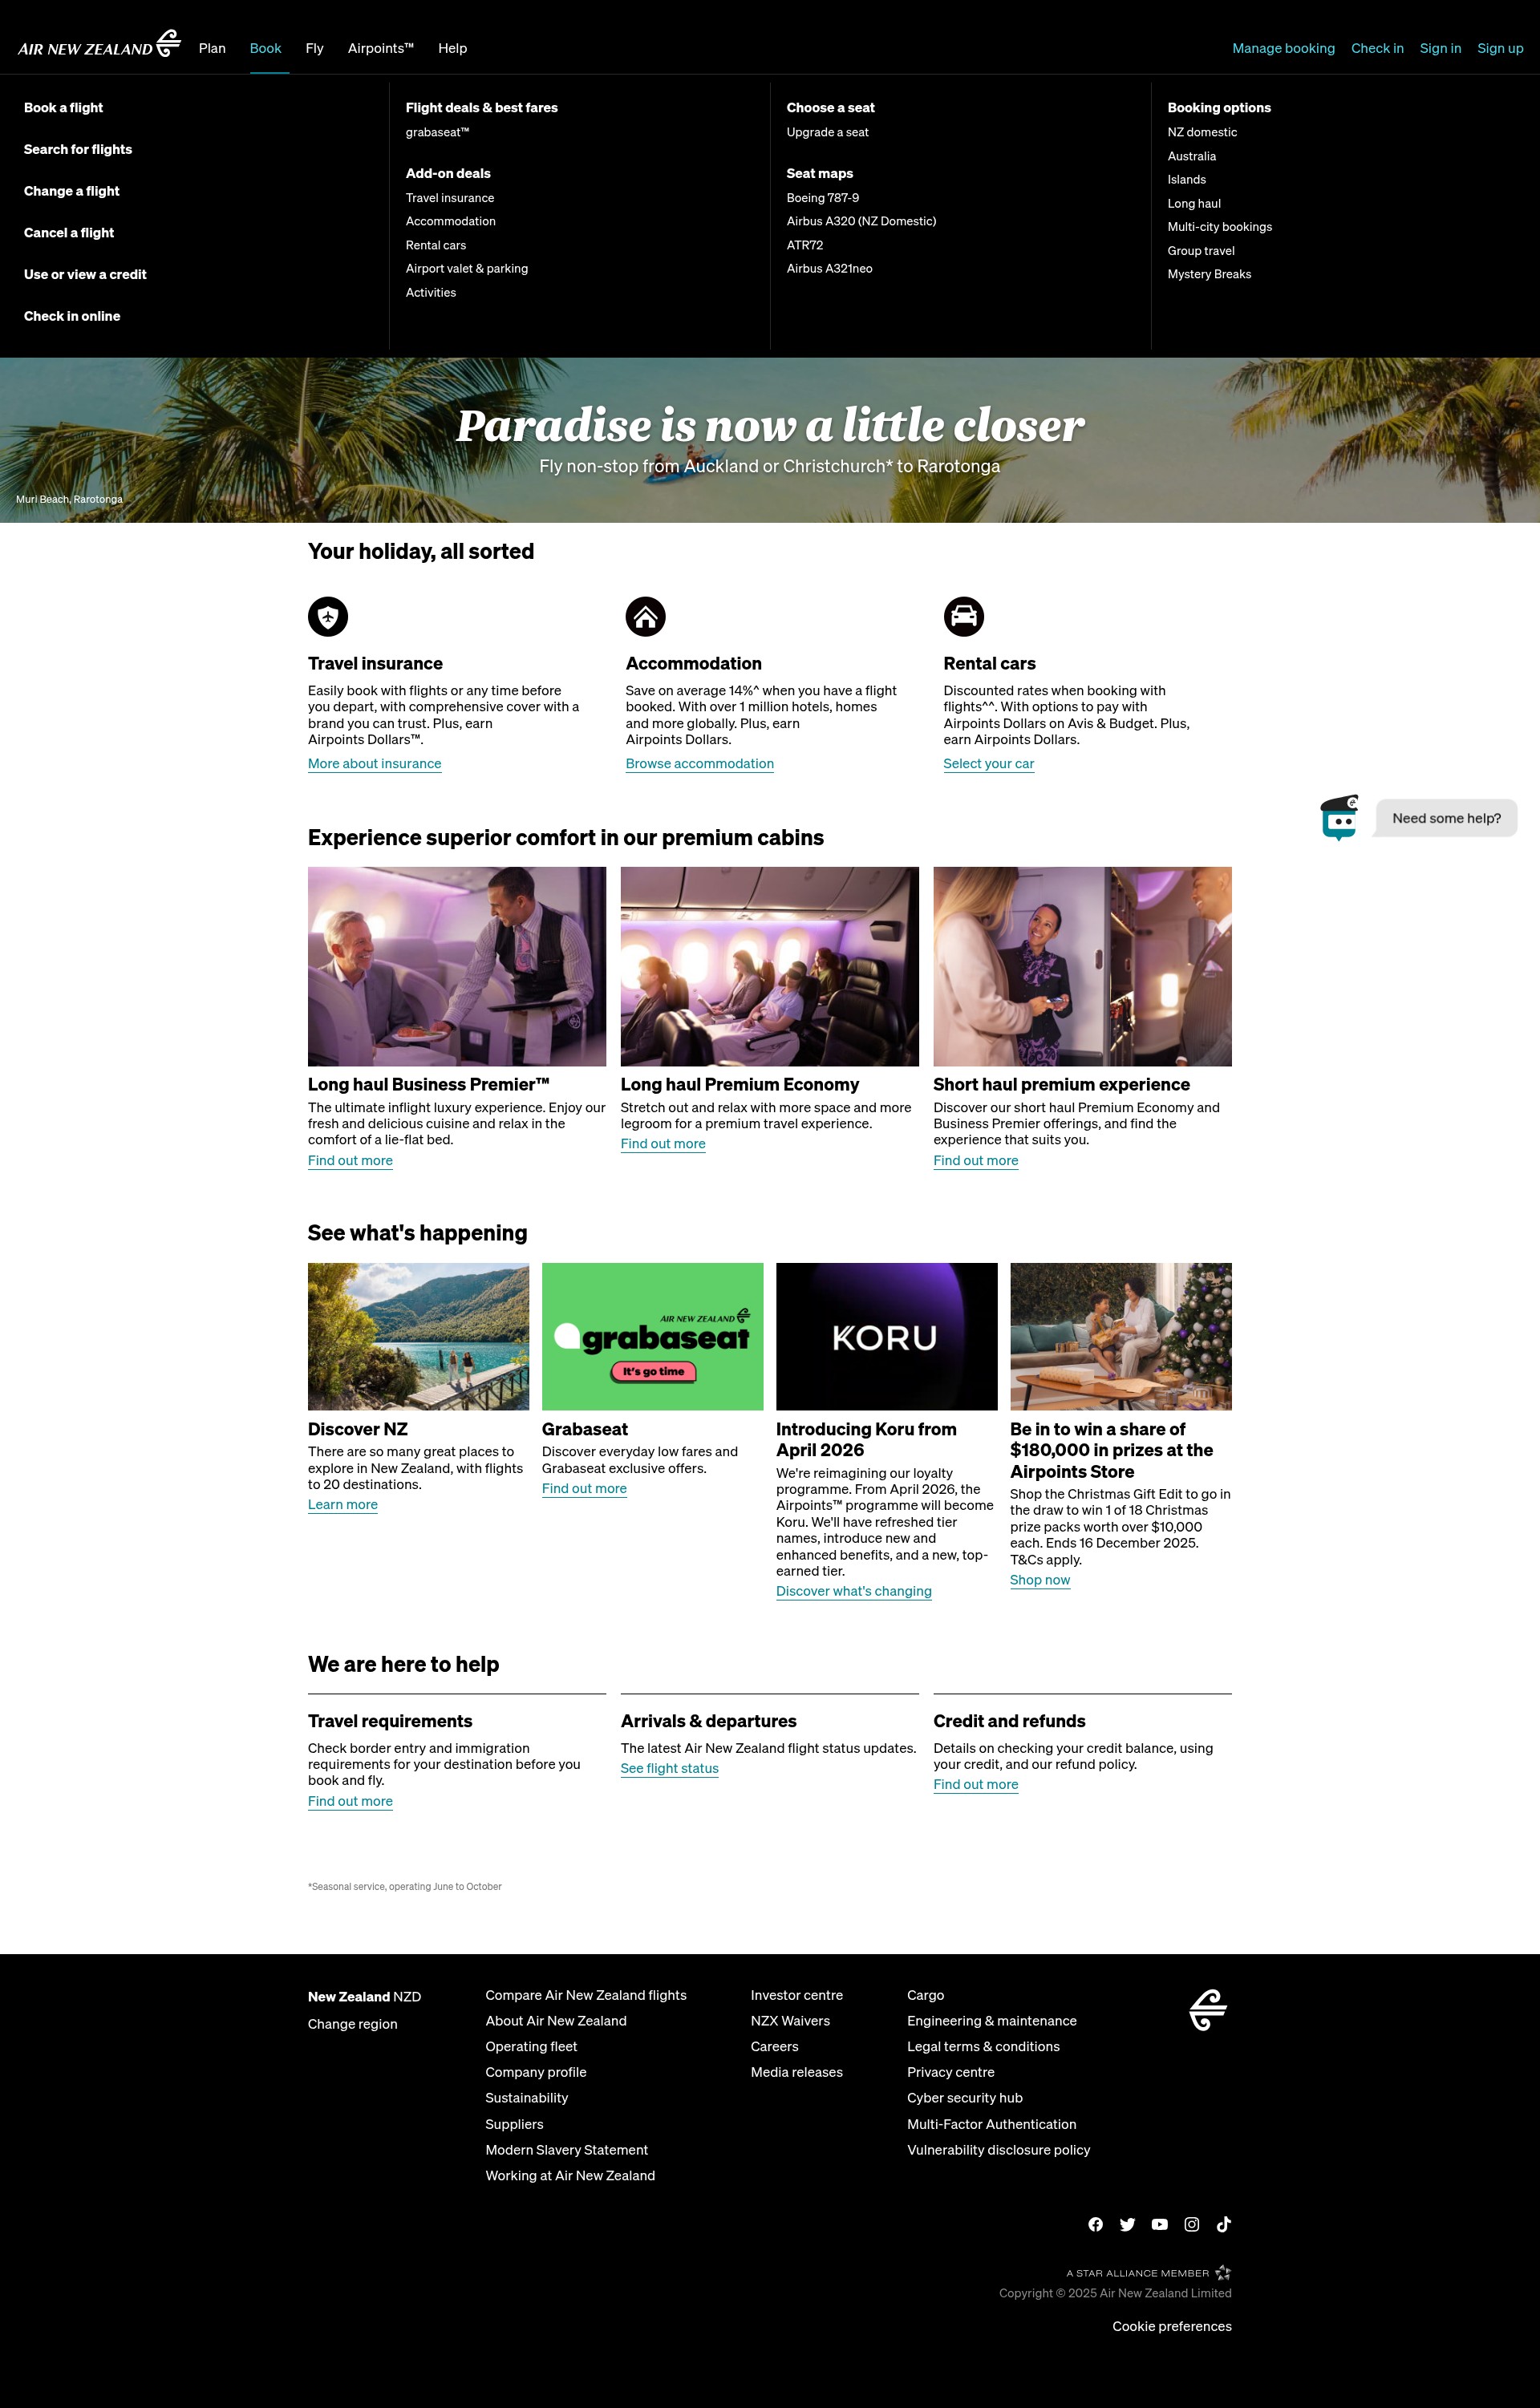Open the Business Premier cabin photo
This screenshot has width=1540, height=2408.
pos(457,966)
